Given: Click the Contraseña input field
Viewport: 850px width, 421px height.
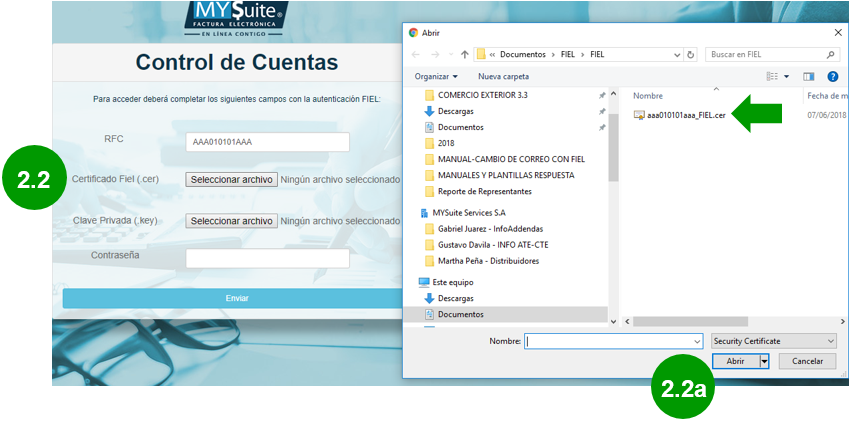Looking at the screenshot, I should pos(267,258).
